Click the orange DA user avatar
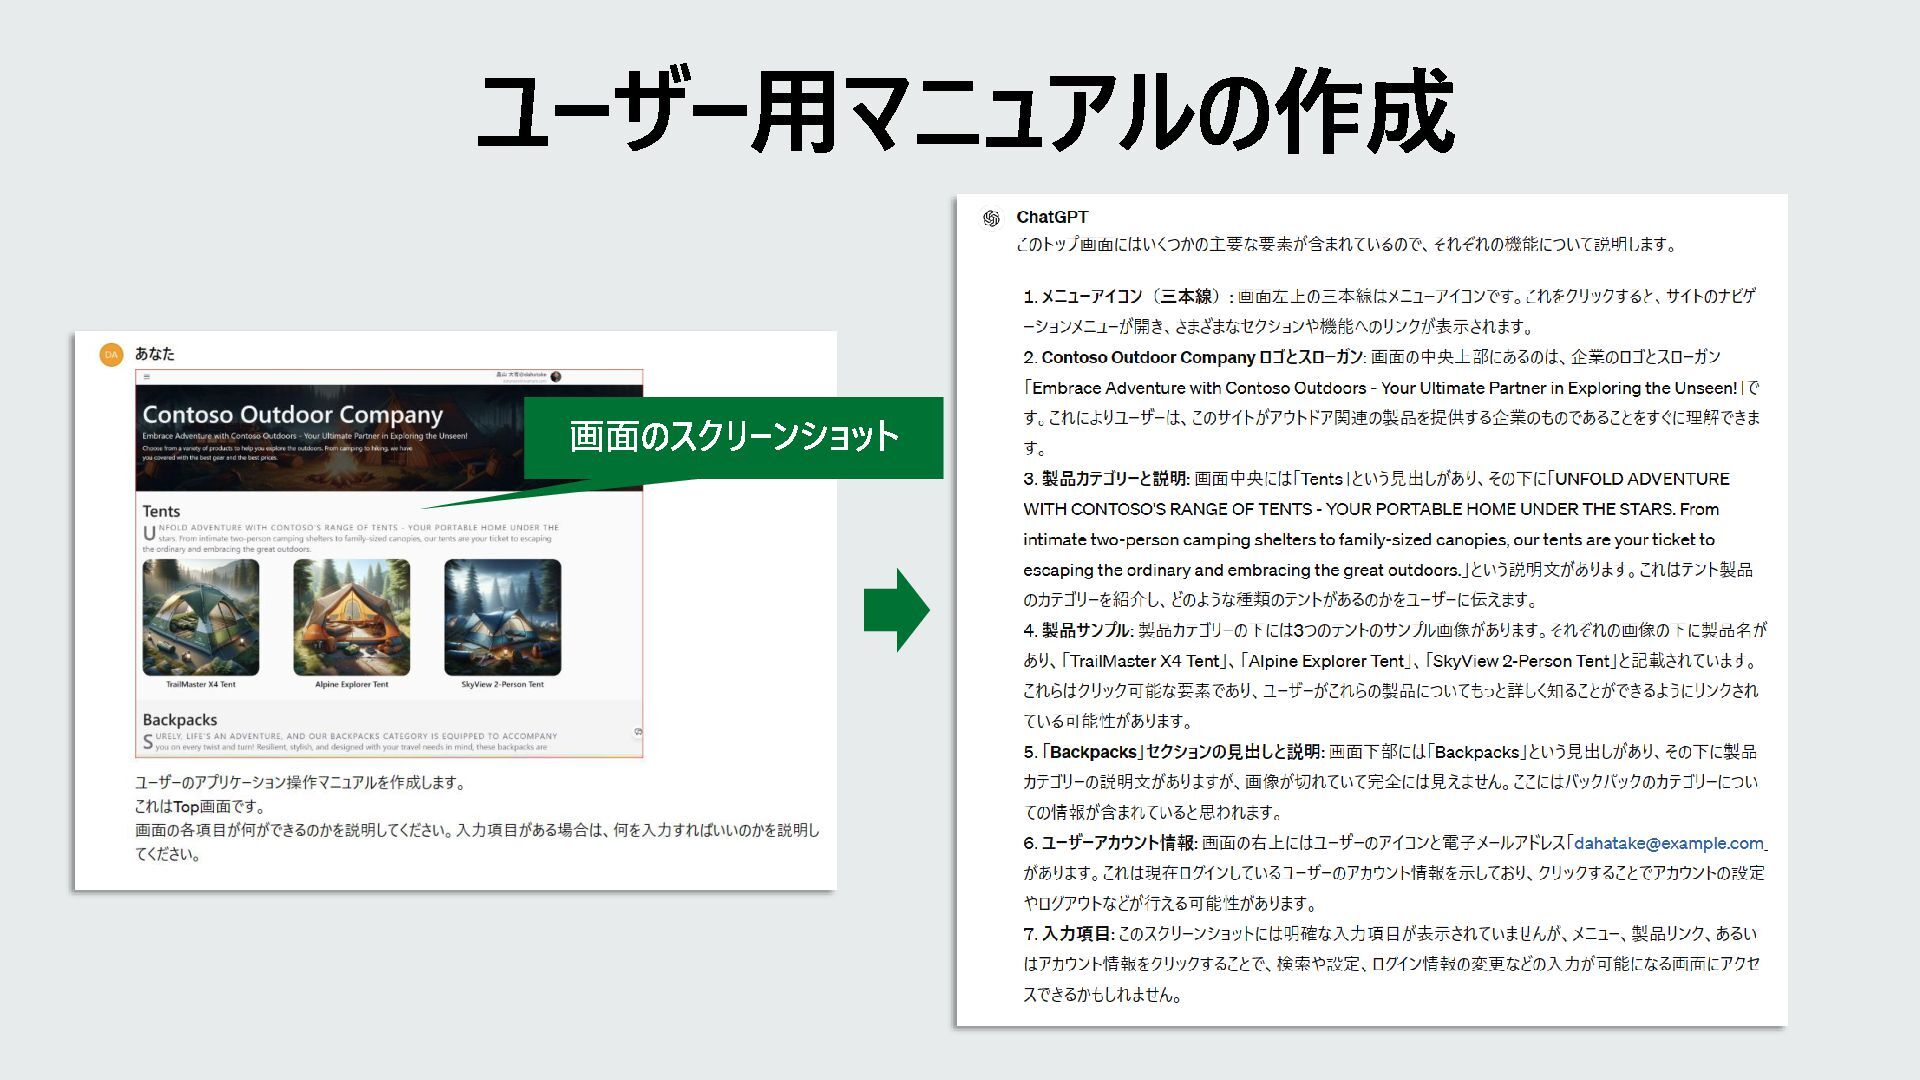Image resolution: width=1920 pixels, height=1080 pixels. (111, 355)
